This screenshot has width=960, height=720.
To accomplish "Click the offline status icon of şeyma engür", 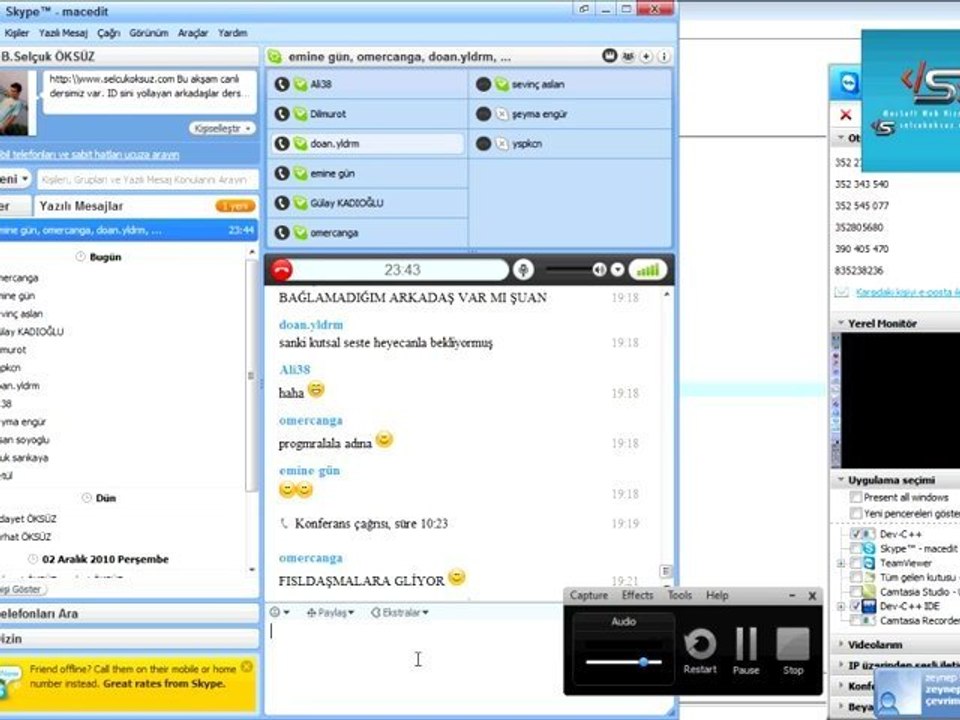I will 502,114.
